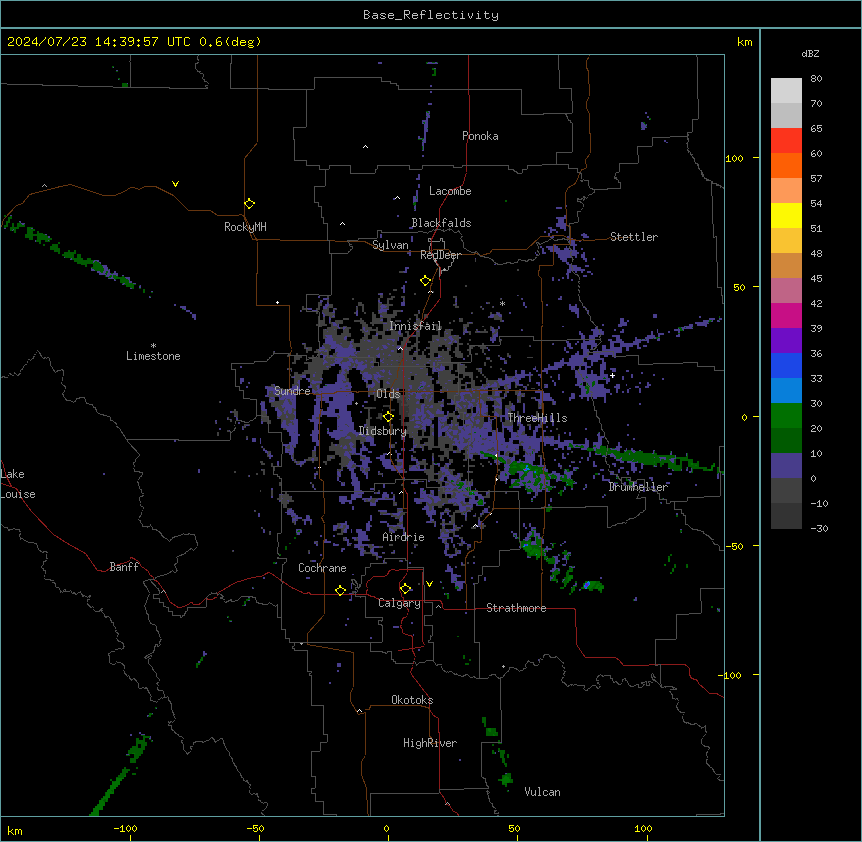The width and height of the screenshot is (862, 842).
Task: Click the yellow marker below Cochrane
Action: point(340,590)
